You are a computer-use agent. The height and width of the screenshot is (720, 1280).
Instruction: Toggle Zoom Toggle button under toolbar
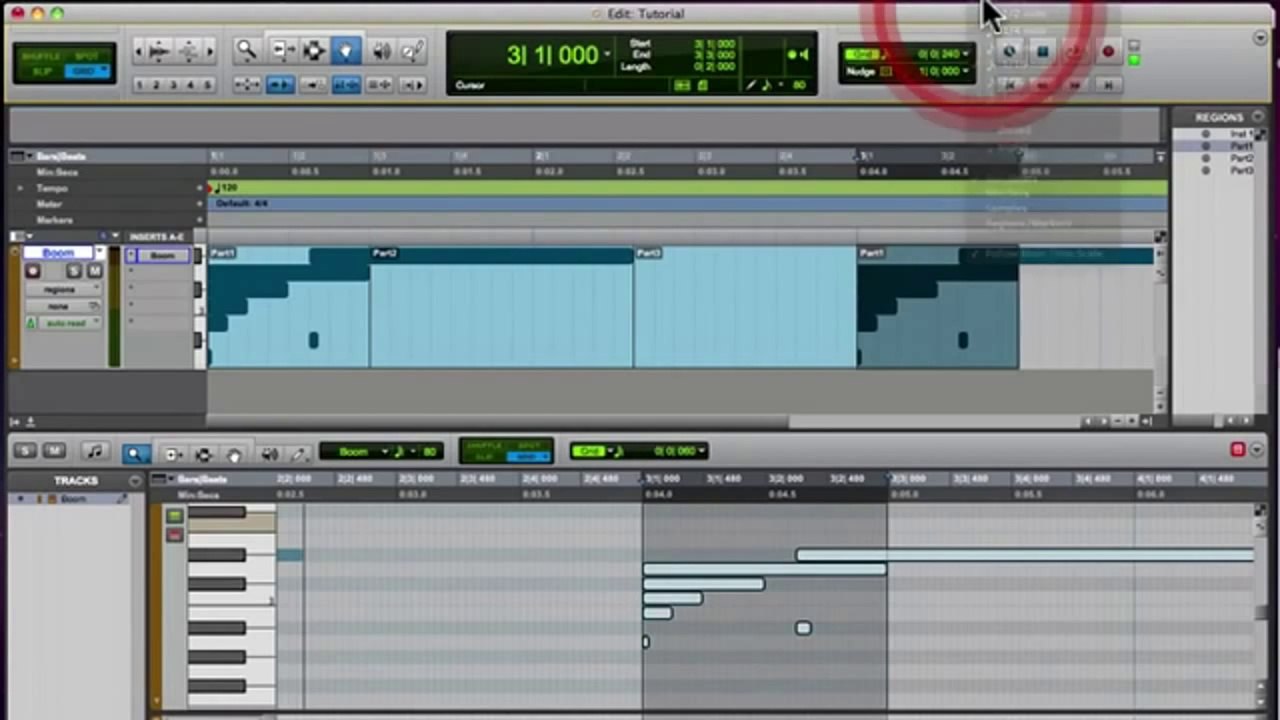(x=246, y=85)
